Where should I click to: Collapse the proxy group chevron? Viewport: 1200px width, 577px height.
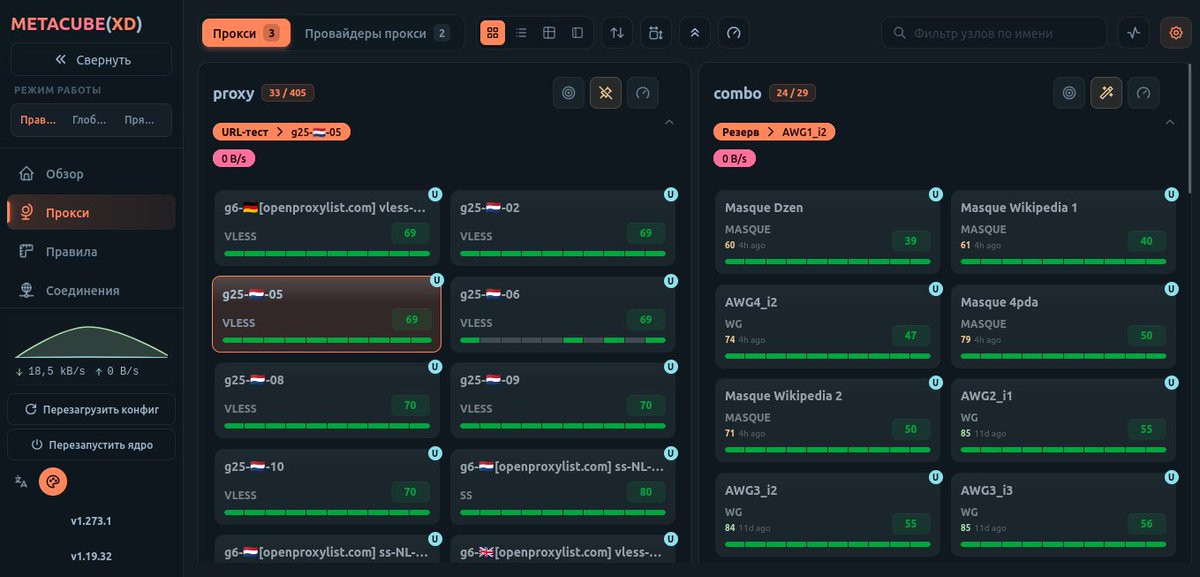pyautogui.click(x=669, y=122)
